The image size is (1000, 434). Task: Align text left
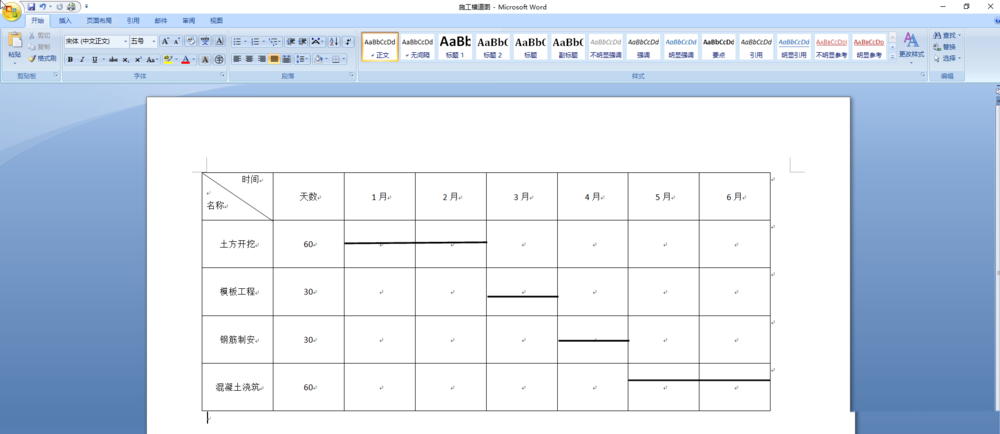pos(237,59)
